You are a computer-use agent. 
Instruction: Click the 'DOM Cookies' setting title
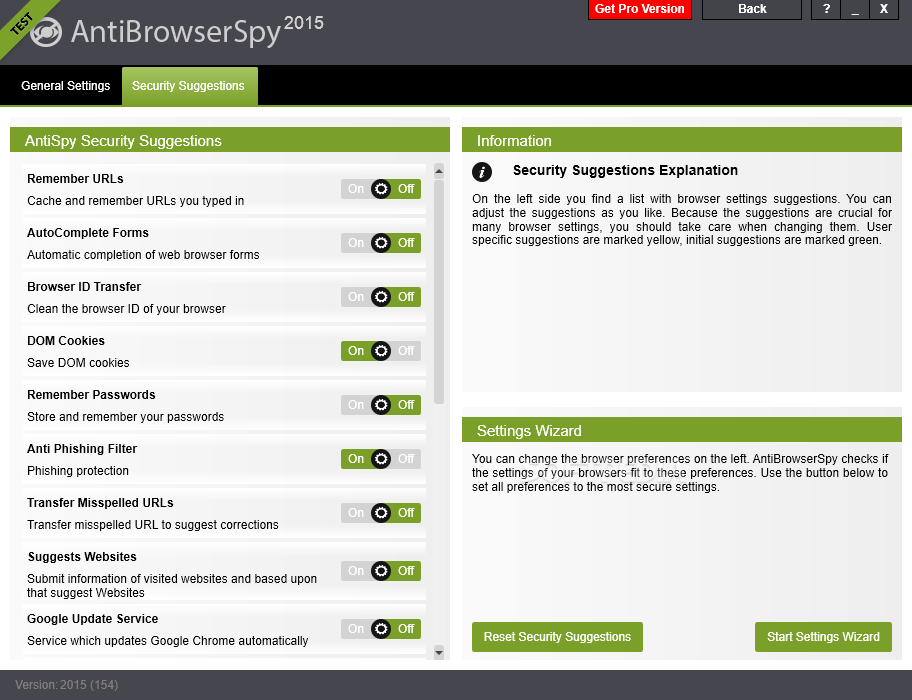tap(66, 341)
